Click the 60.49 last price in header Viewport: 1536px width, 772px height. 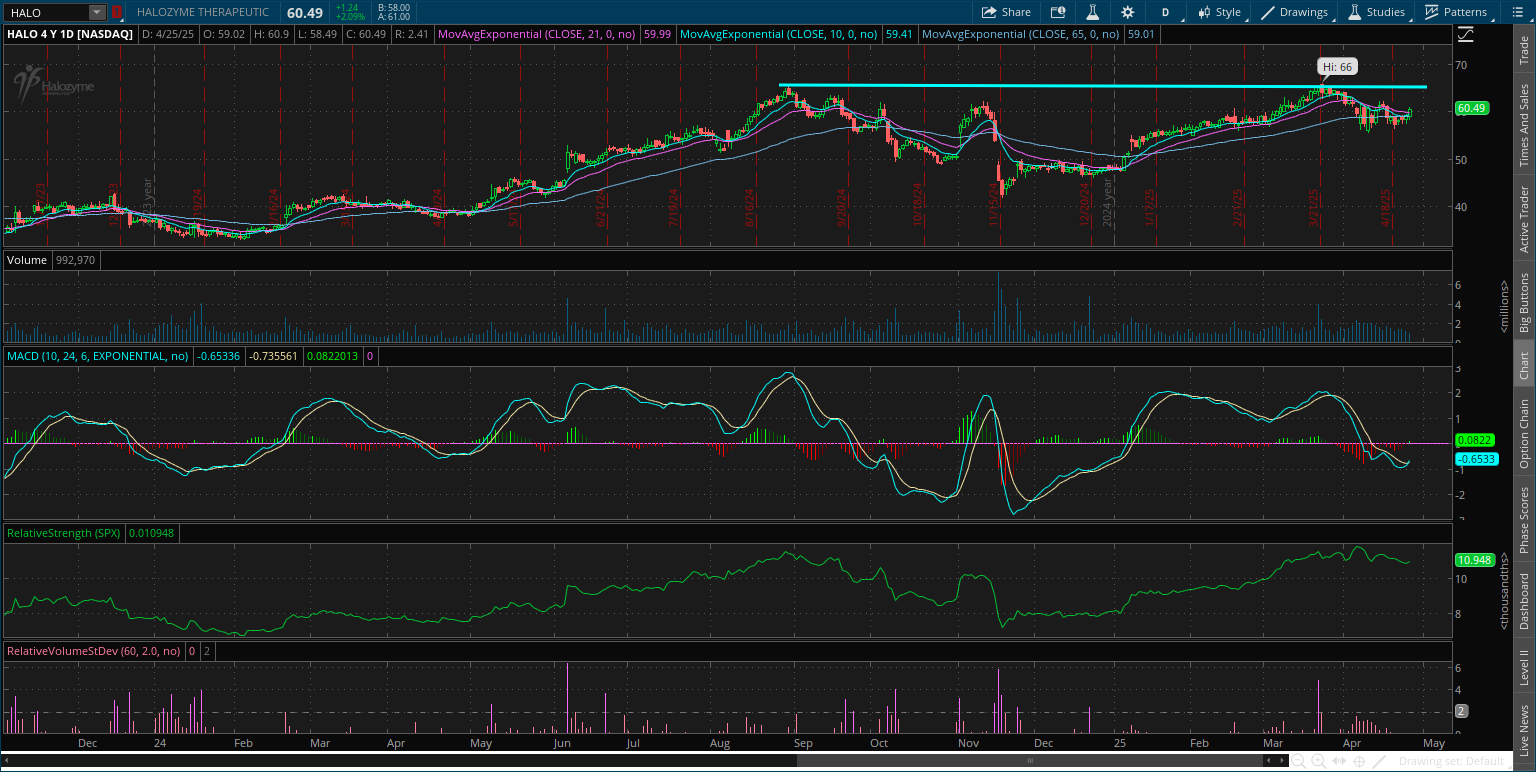tap(304, 12)
